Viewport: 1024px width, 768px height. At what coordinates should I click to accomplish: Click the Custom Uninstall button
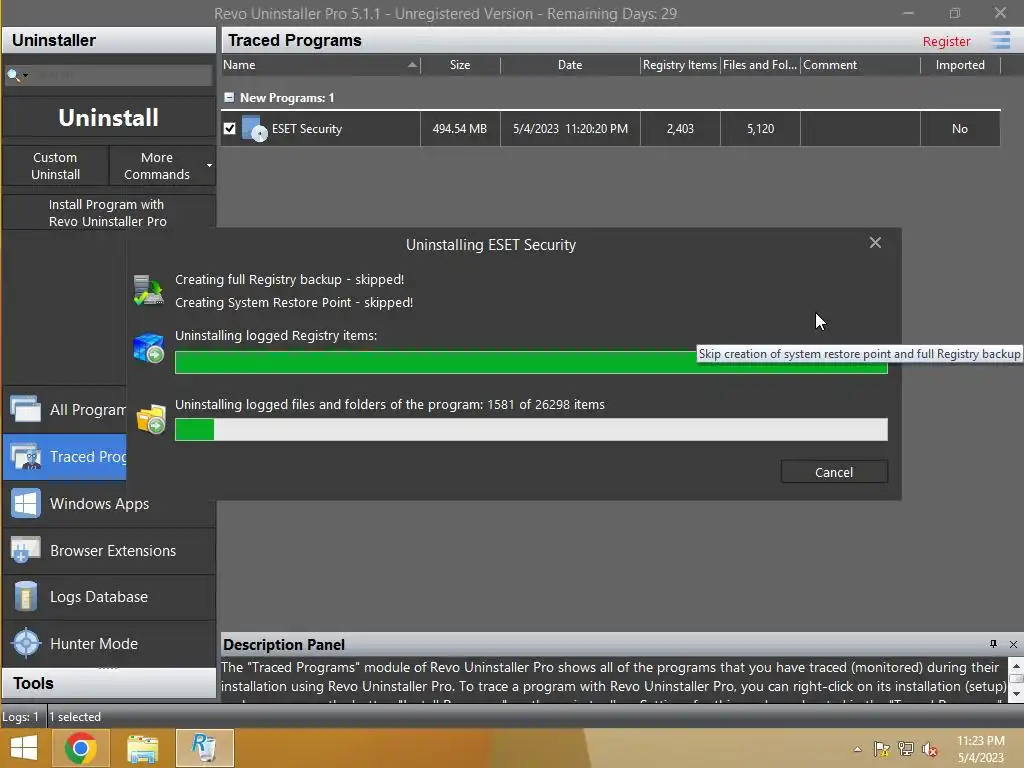(x=56, y=166)
